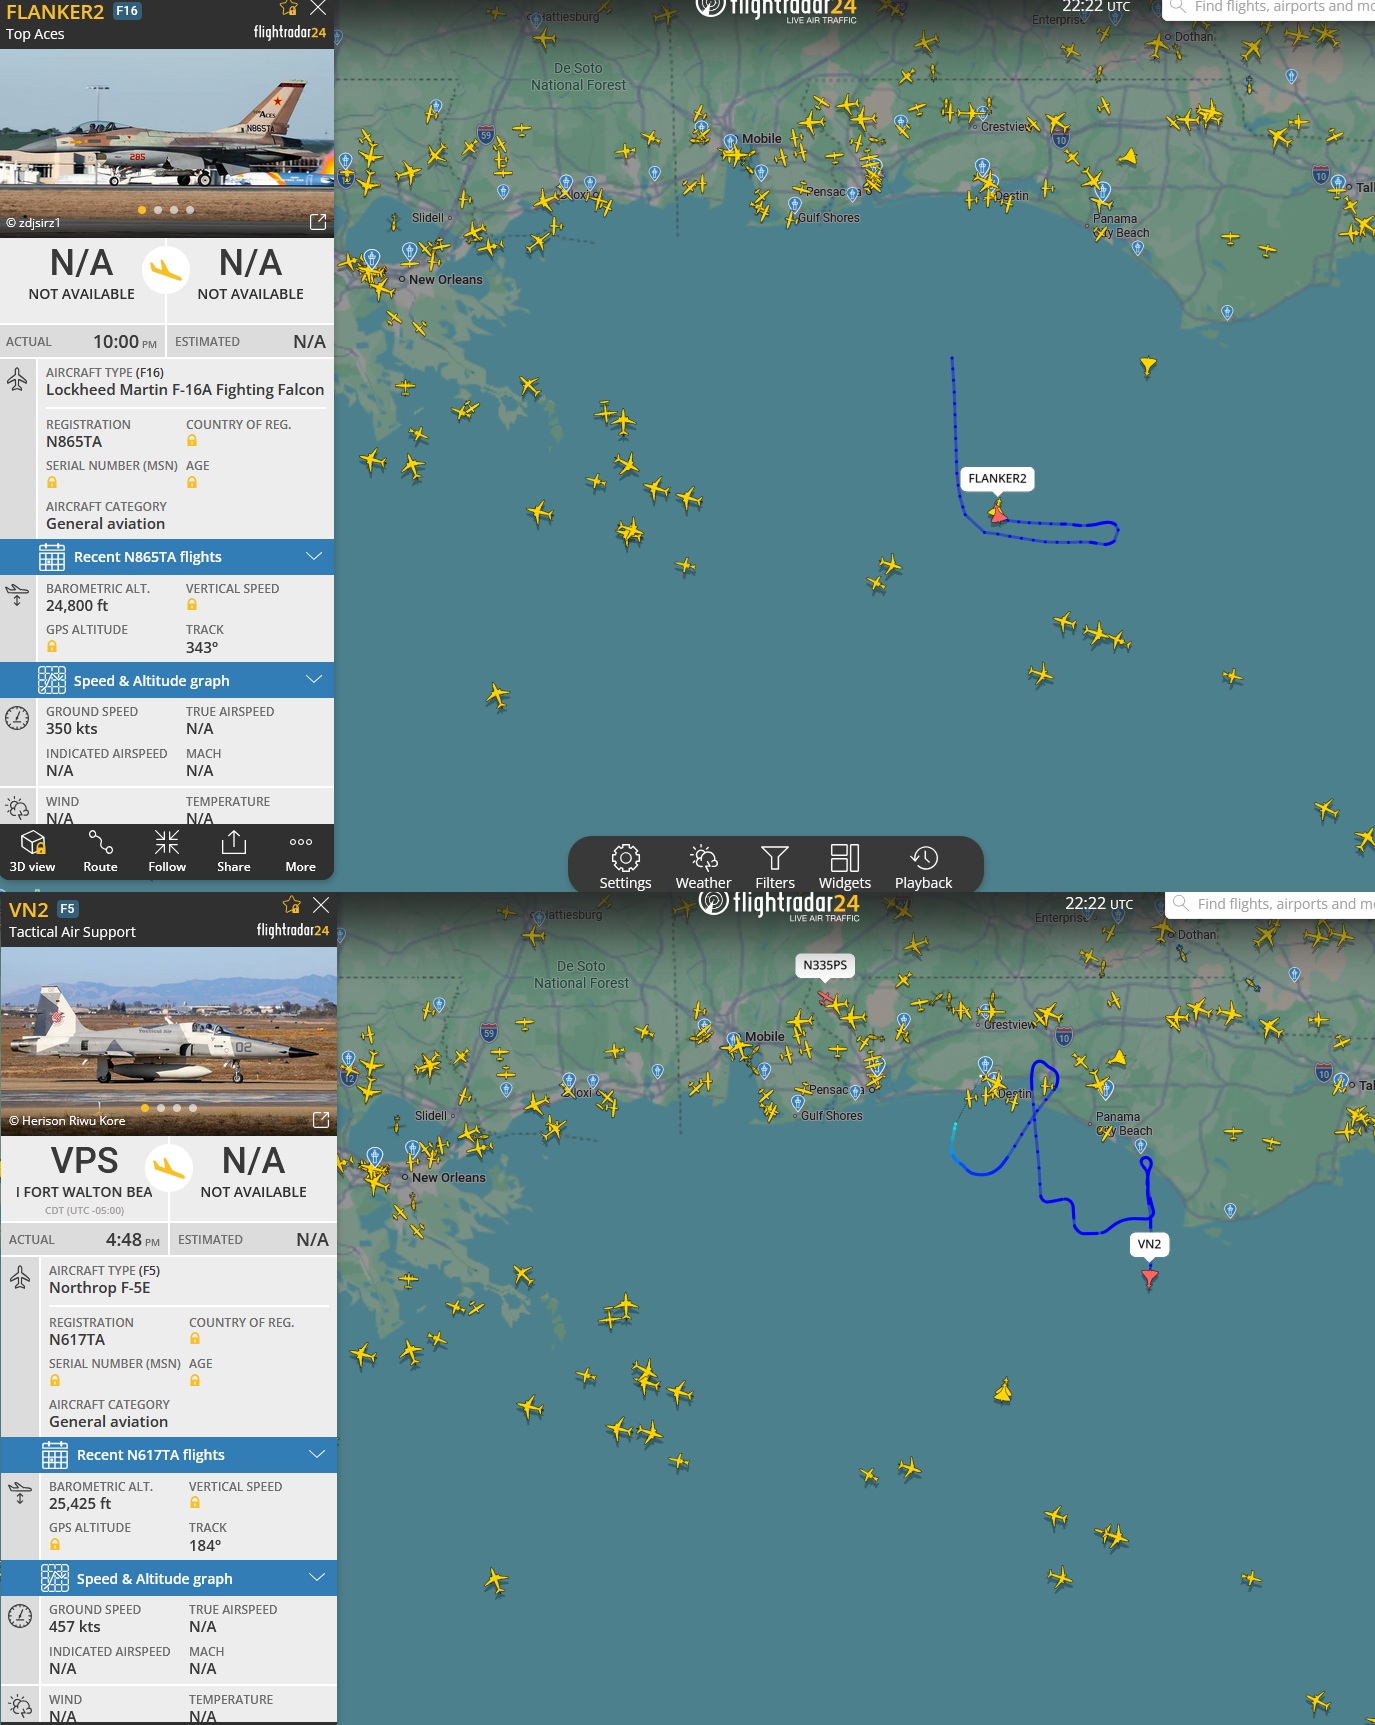Open the Weather layer options
The image size is (1375, 1725).
point(703,866)
